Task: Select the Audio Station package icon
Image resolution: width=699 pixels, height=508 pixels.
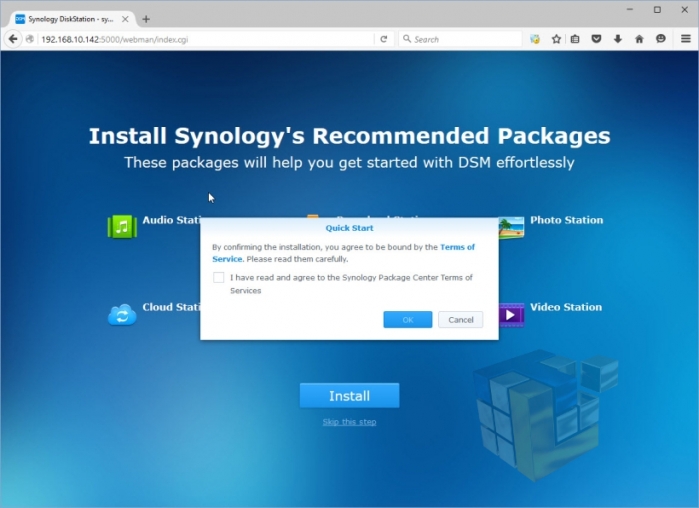Action: pyautogui.click(x=122, y=226)
